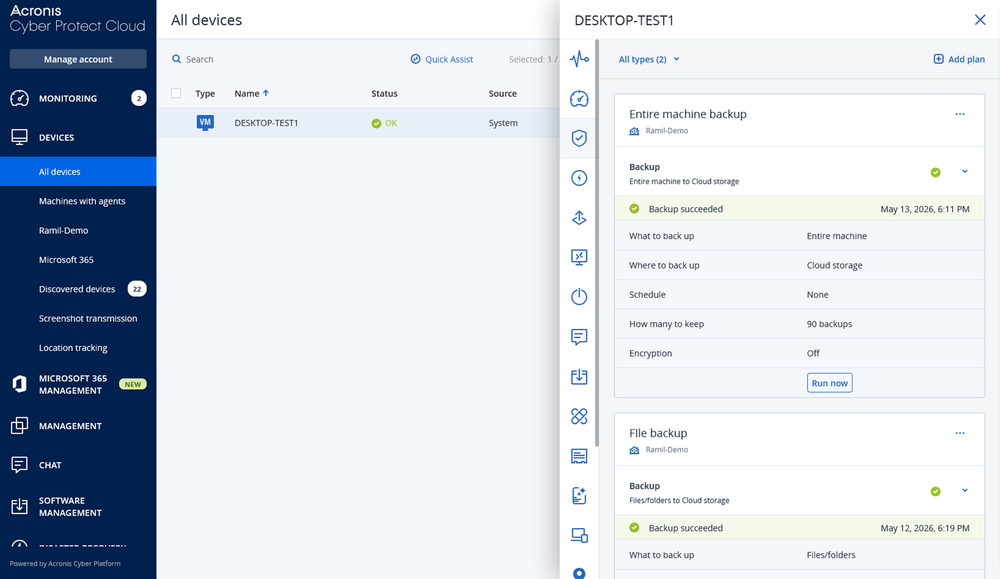Collapse the Backup section of Entire machine backup
Viewport: 1000px width, 579px height.
[965, 172]
